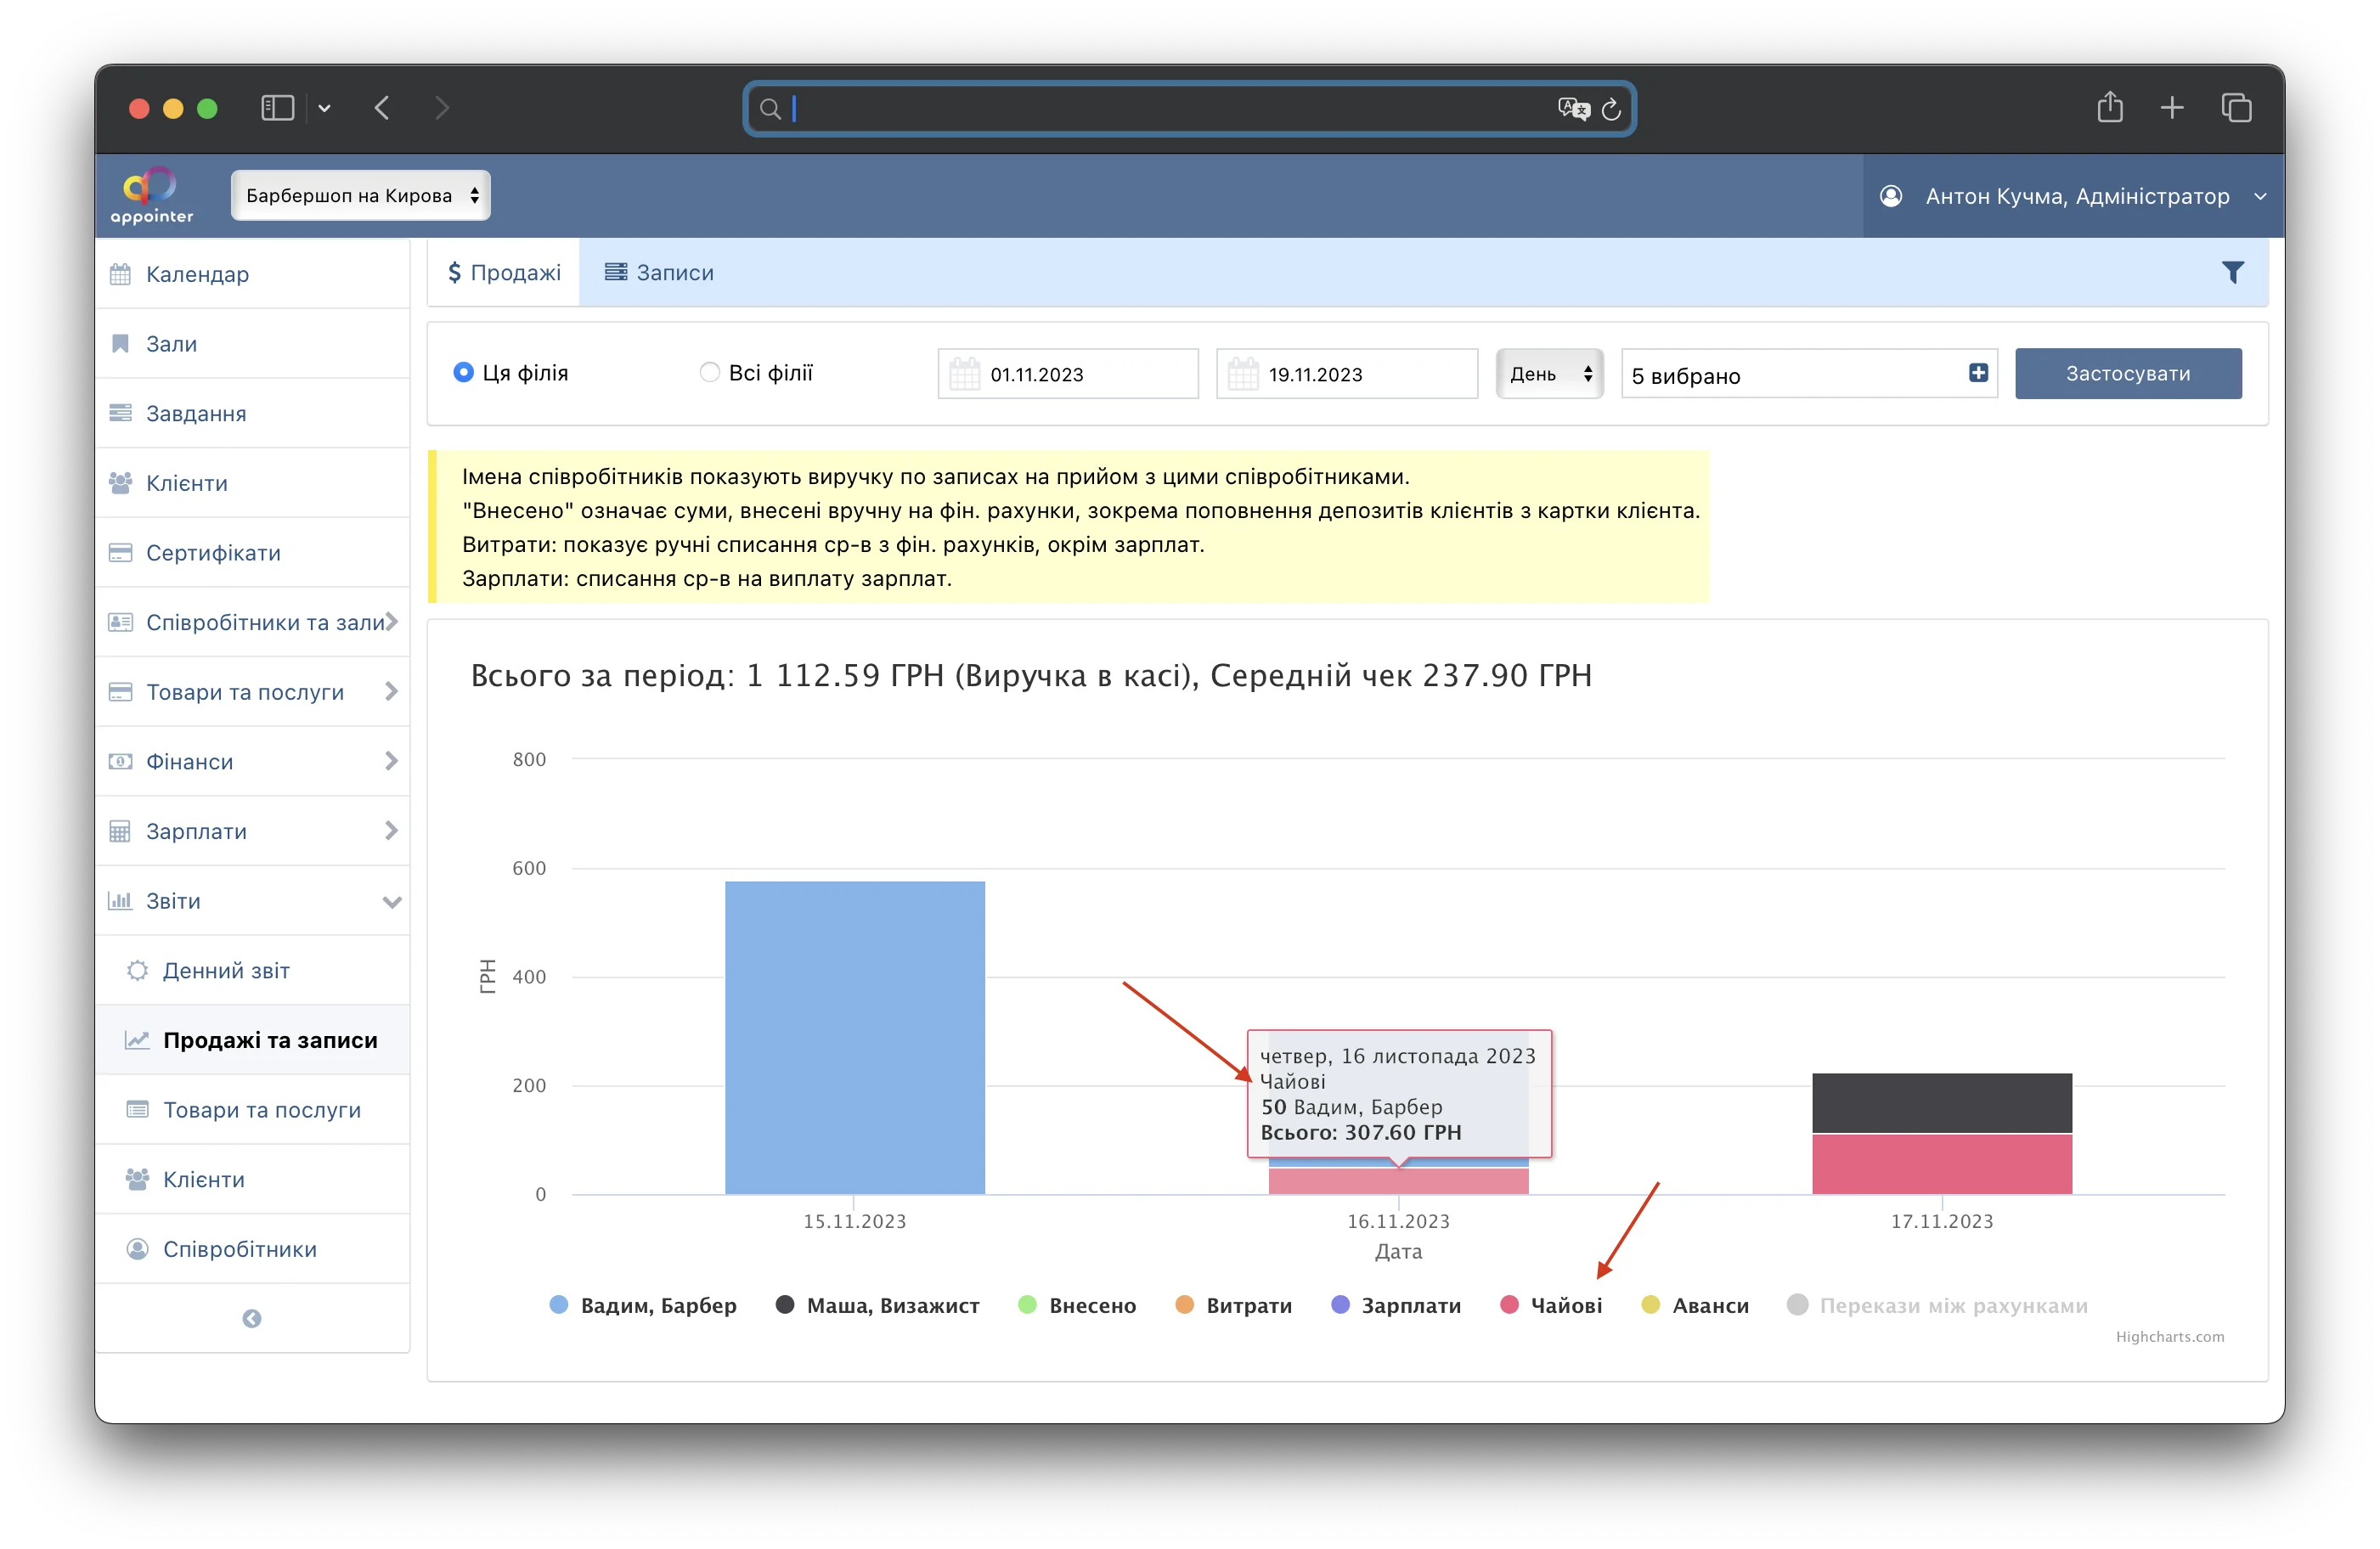2380x1549 pixels.
Task: Toggle Аванси series in legend
Action: pyautogui.click(x=1695, y=1305)
